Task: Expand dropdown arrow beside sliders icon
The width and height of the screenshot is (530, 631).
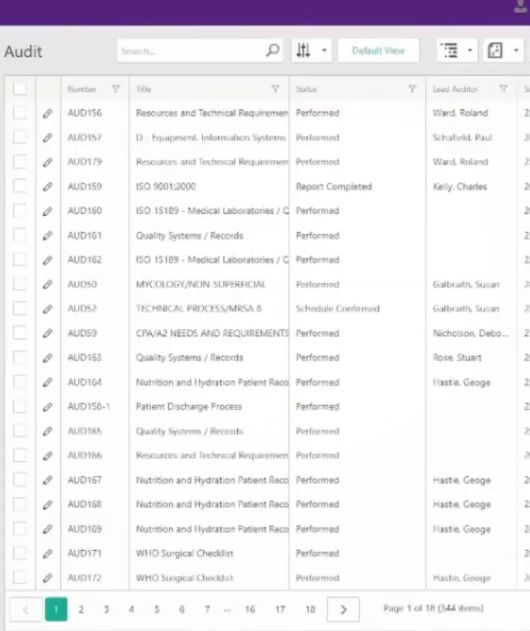Action: [324, 51]
